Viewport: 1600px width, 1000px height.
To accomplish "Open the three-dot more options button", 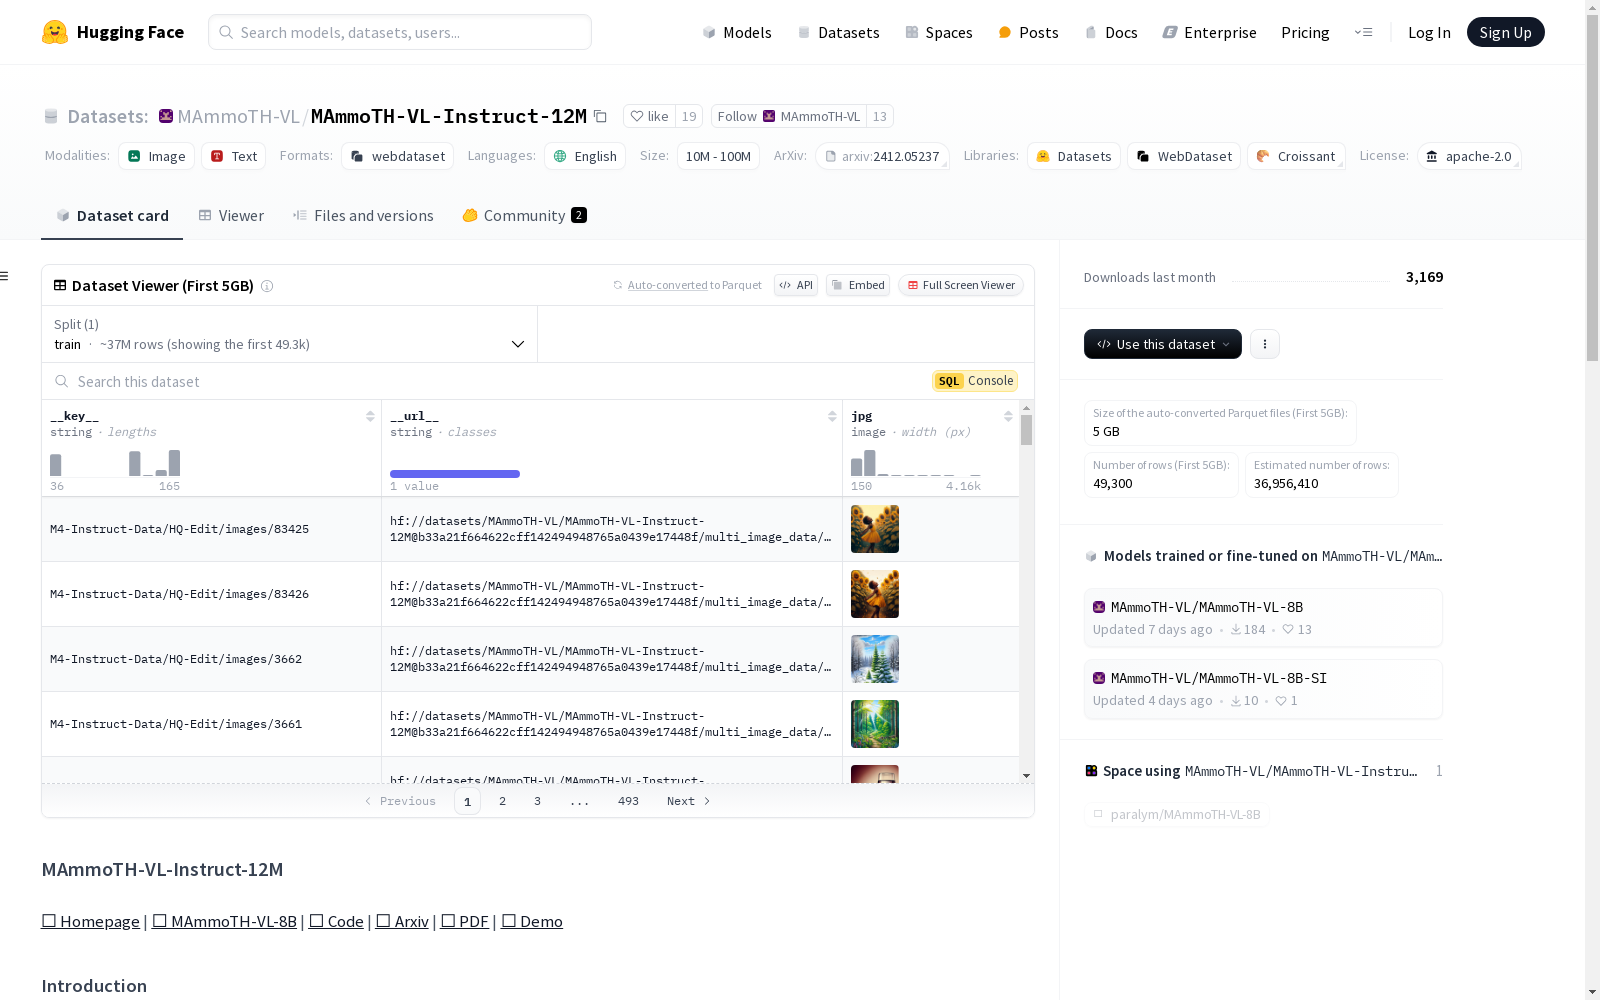I will pyautogui.click(x=1265, y=344).
